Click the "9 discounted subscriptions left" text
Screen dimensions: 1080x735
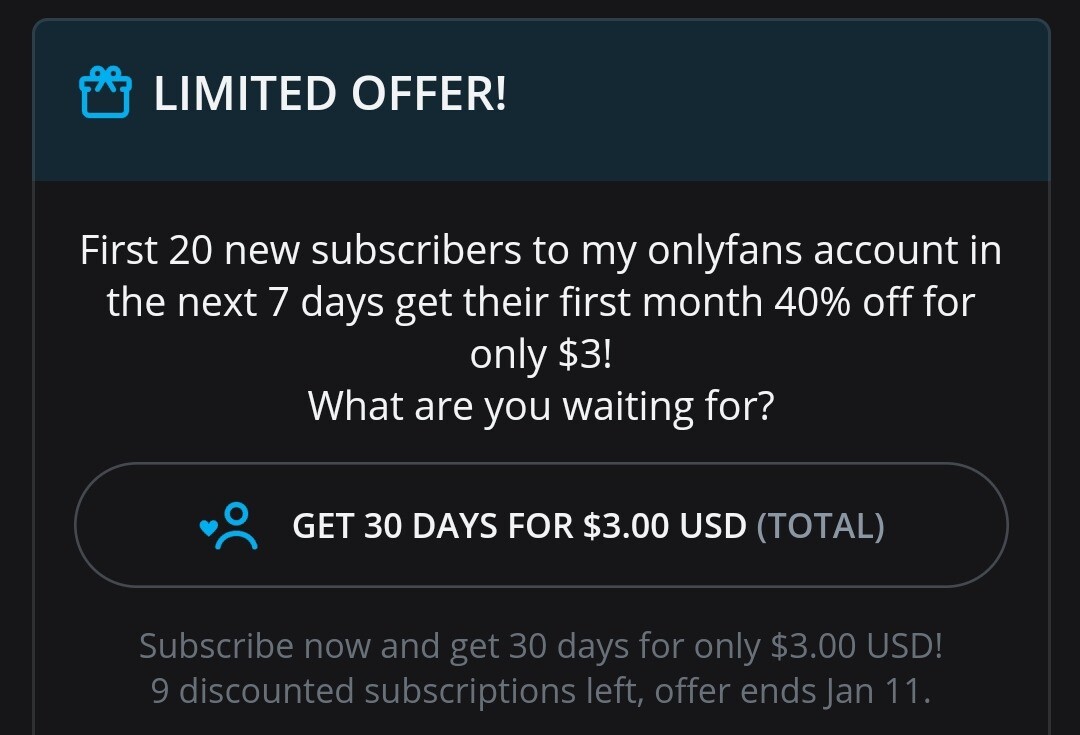tap(395, 691)
